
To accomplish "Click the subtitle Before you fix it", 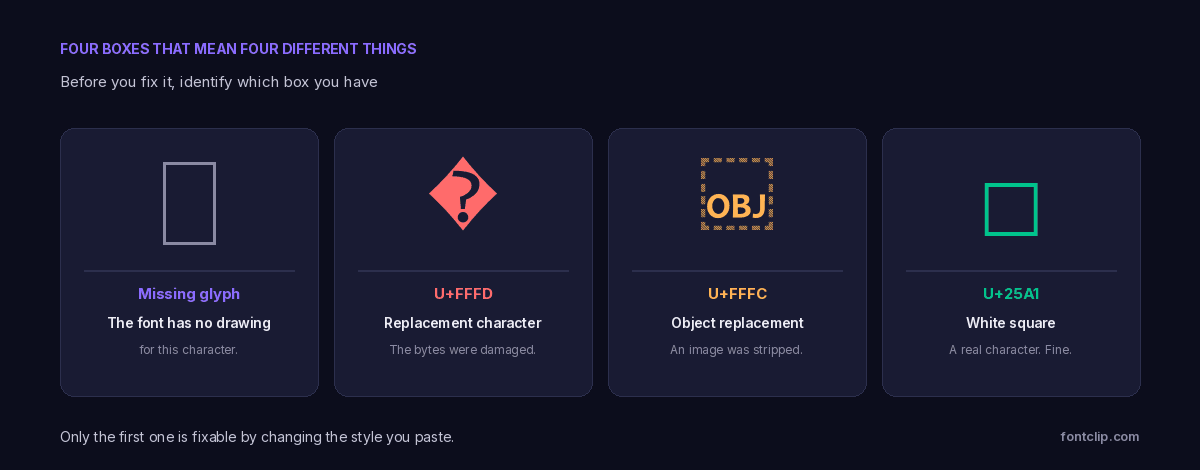I will click(219, 82).
